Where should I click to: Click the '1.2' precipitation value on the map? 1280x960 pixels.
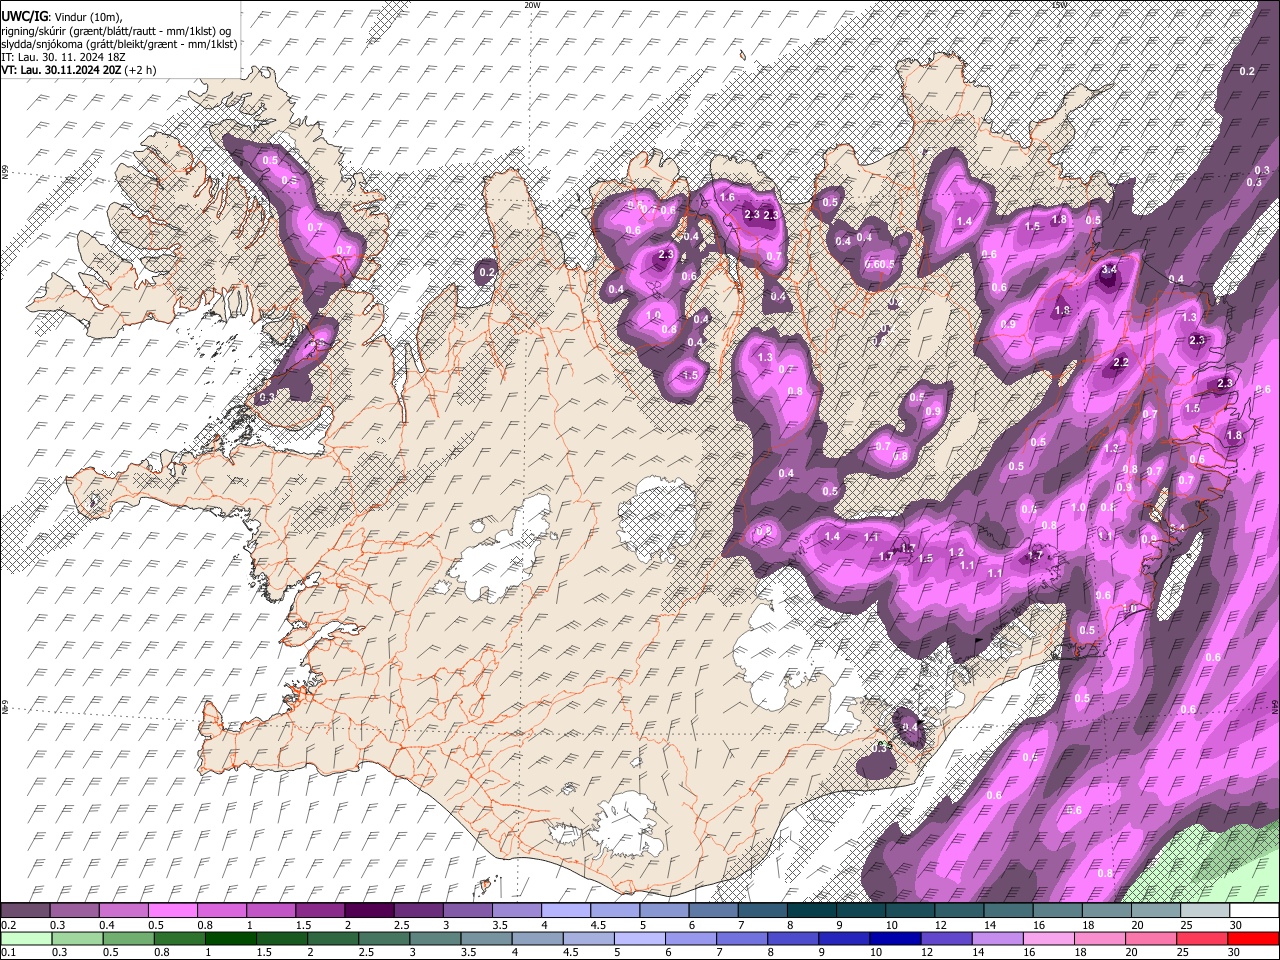click(x=956, y=553)
